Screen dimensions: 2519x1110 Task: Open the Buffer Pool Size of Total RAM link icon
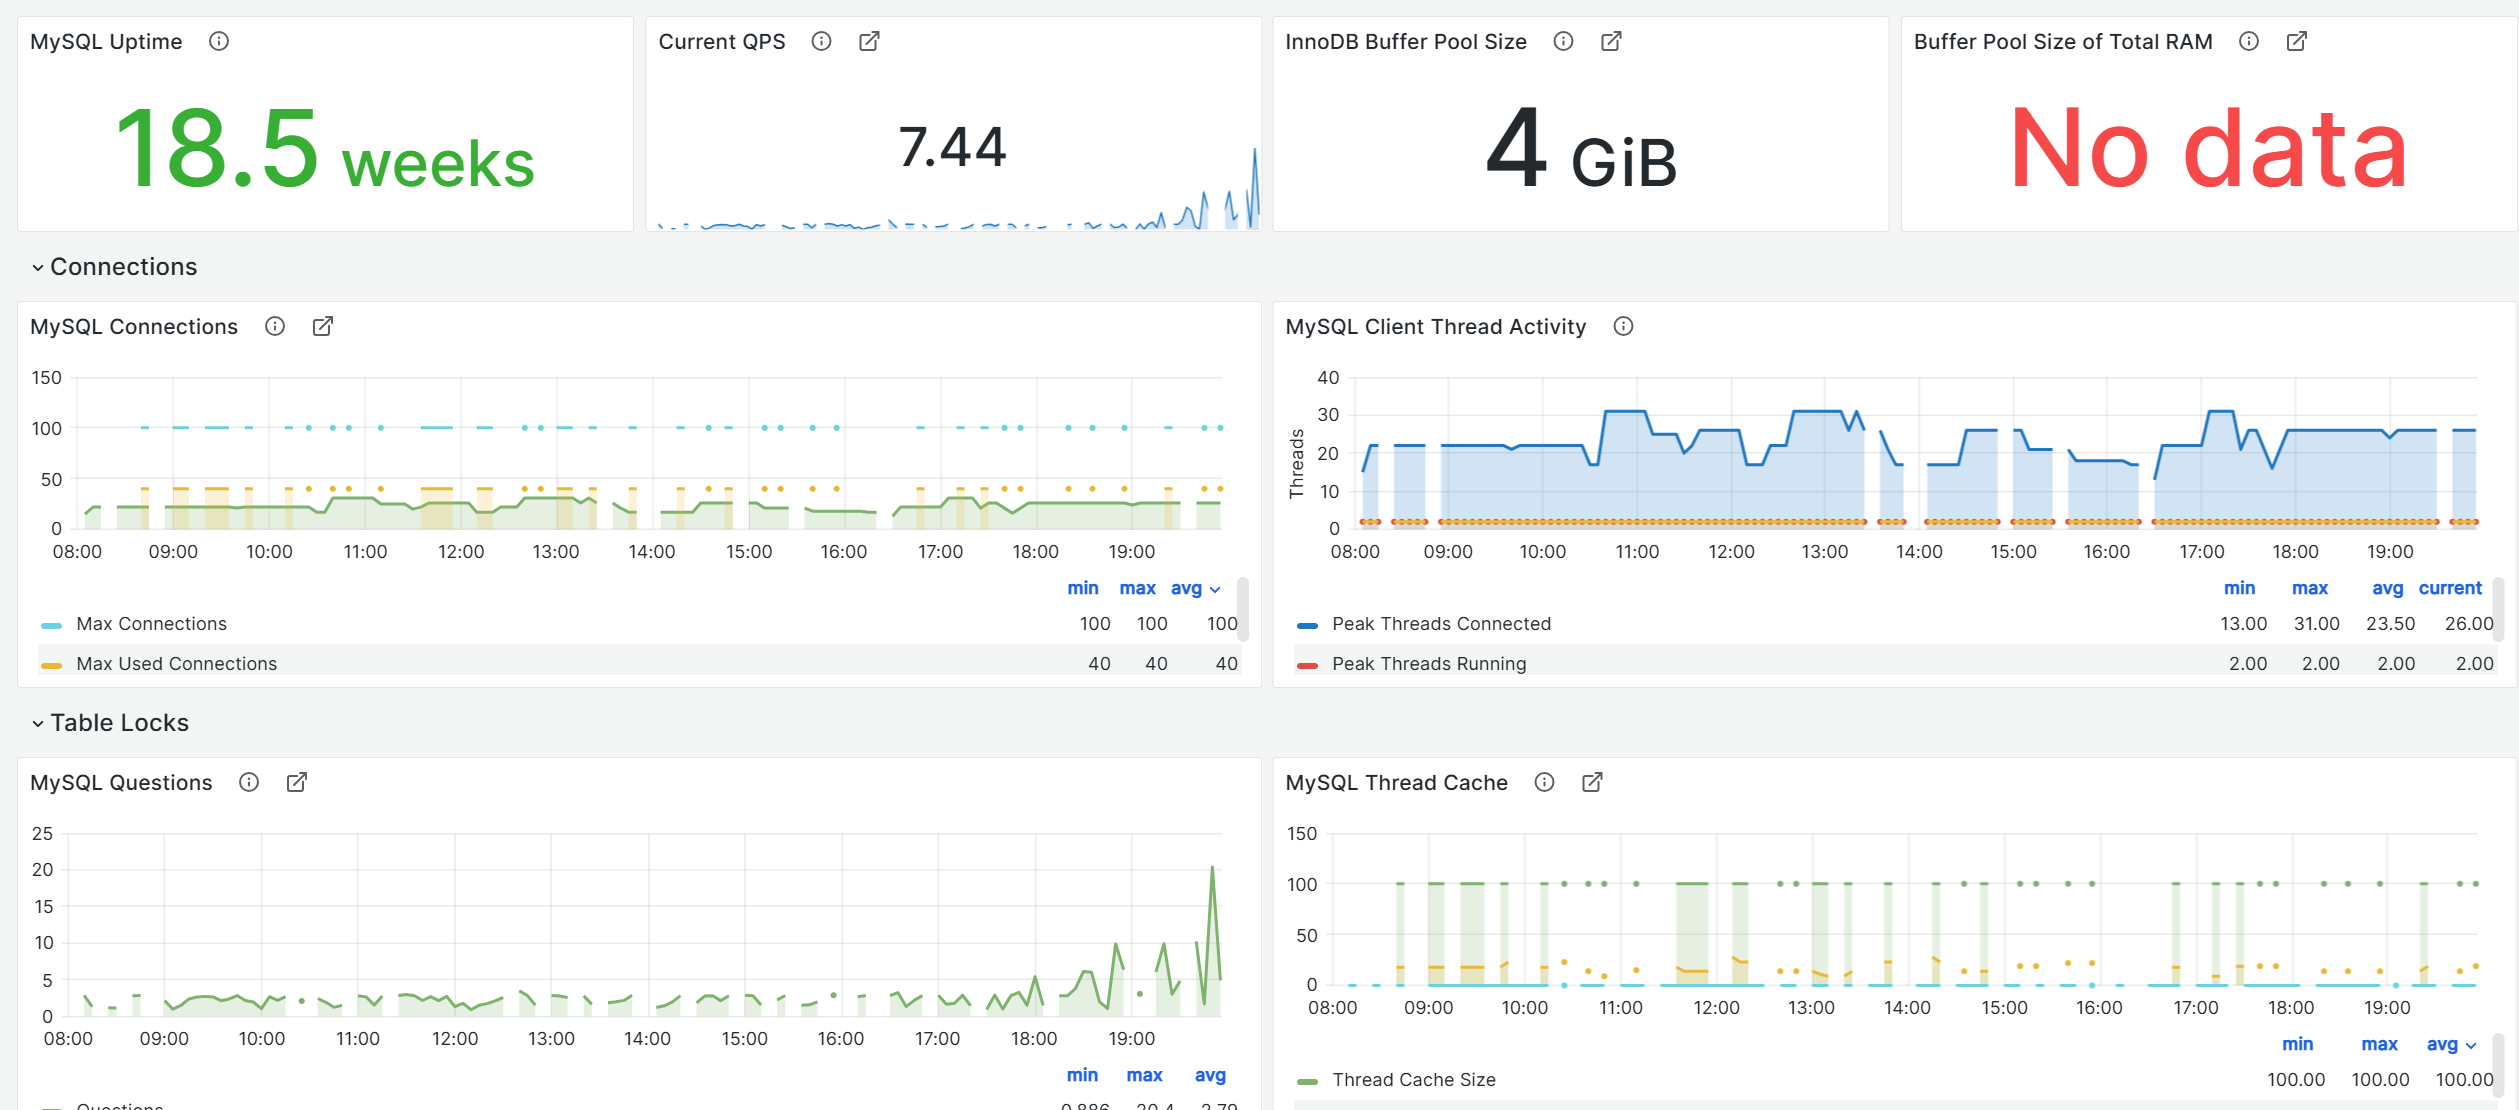click(x=2296, y=41)
